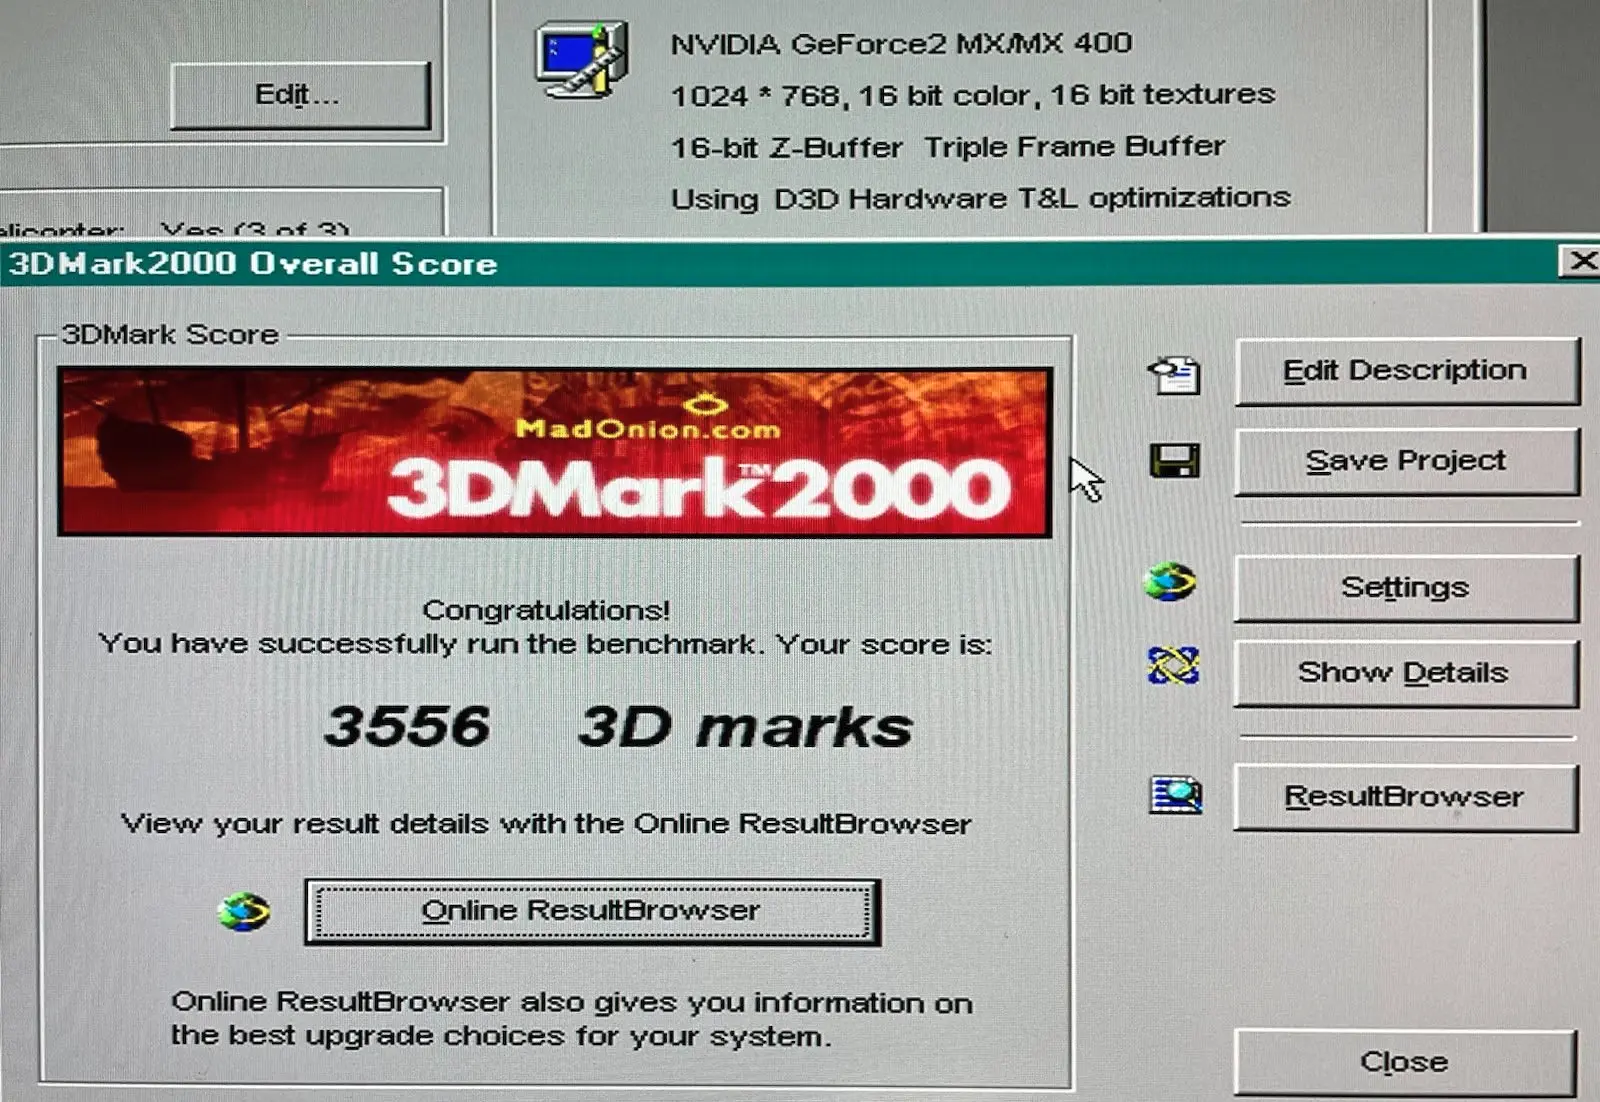Image resolution: width=1600 pixels, height=1102 pixels.
Task: Click '16-bit Z-Buffer Triple Frame Buffer' line
Action: (947, 147)
